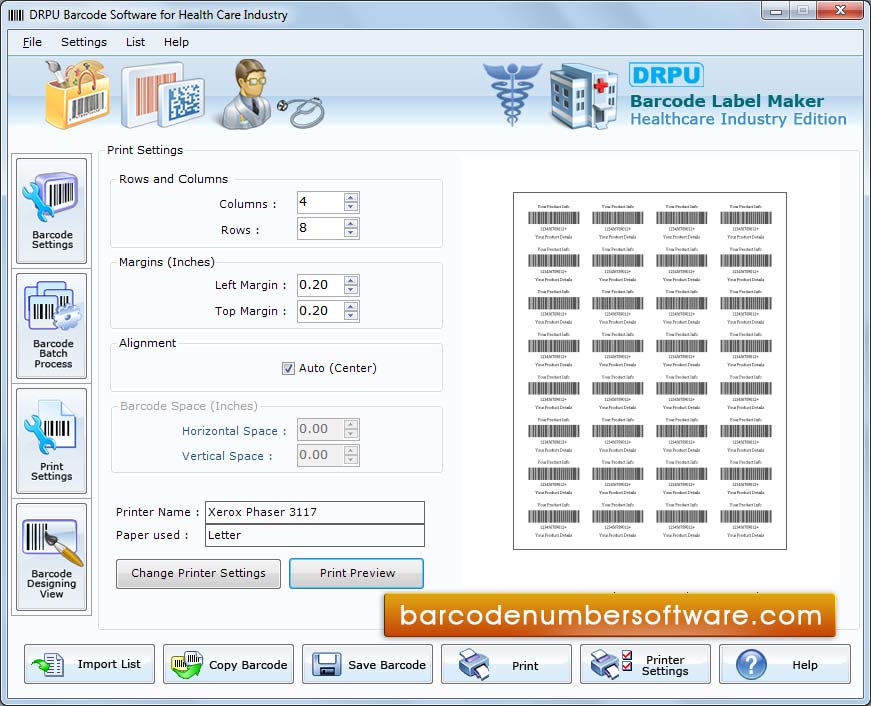
Task: Switch to Barcode Designing View icon
Action: pos(52,557)
